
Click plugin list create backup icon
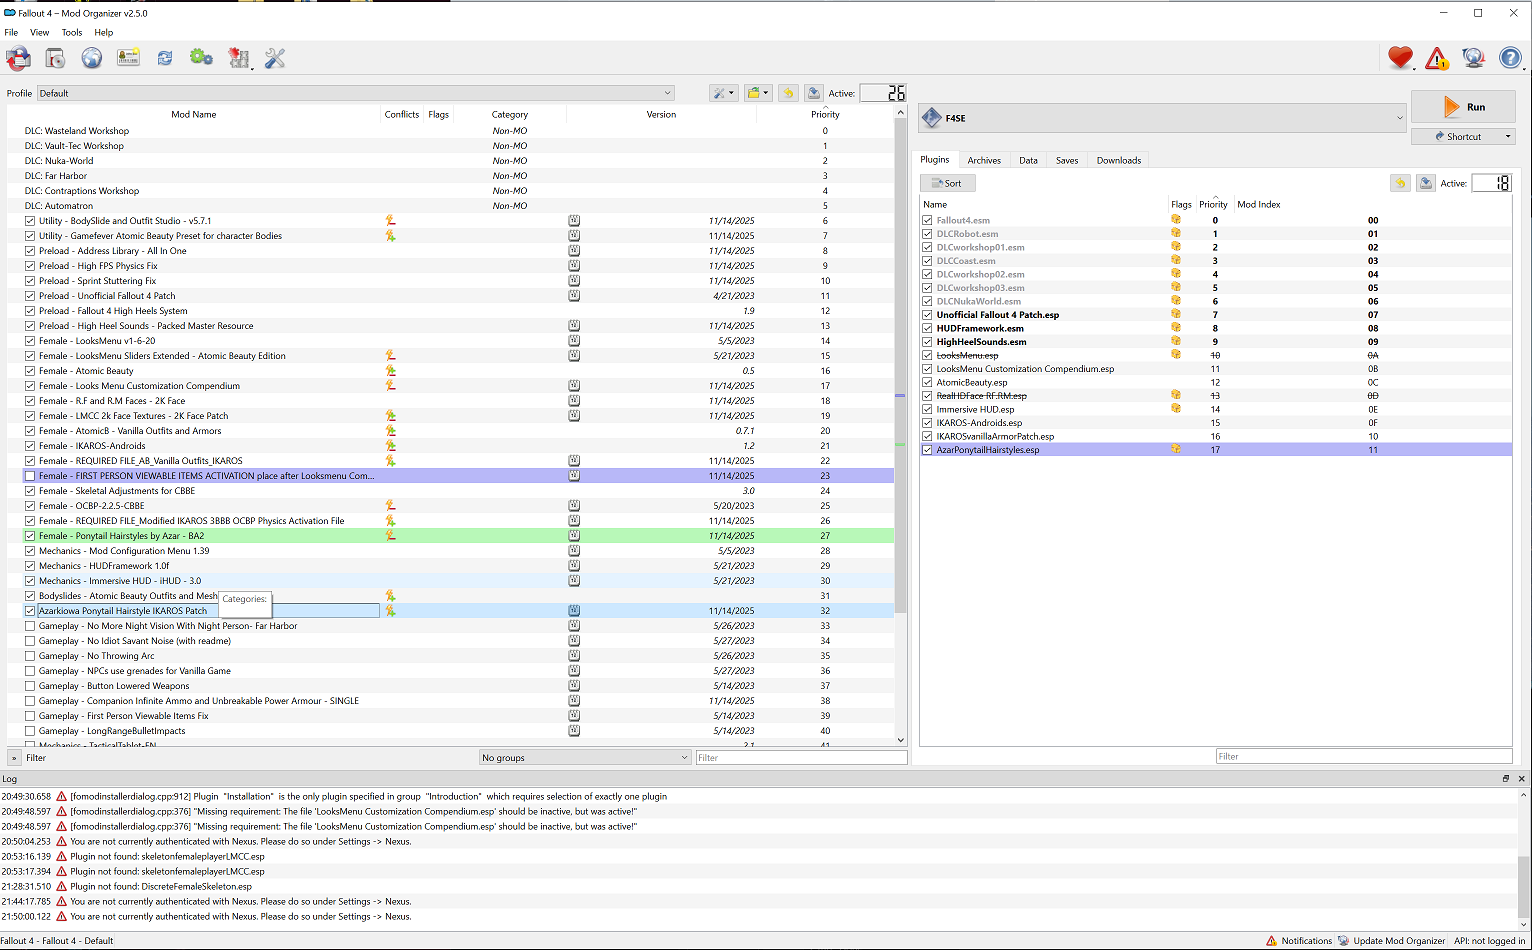point(1426,183)
